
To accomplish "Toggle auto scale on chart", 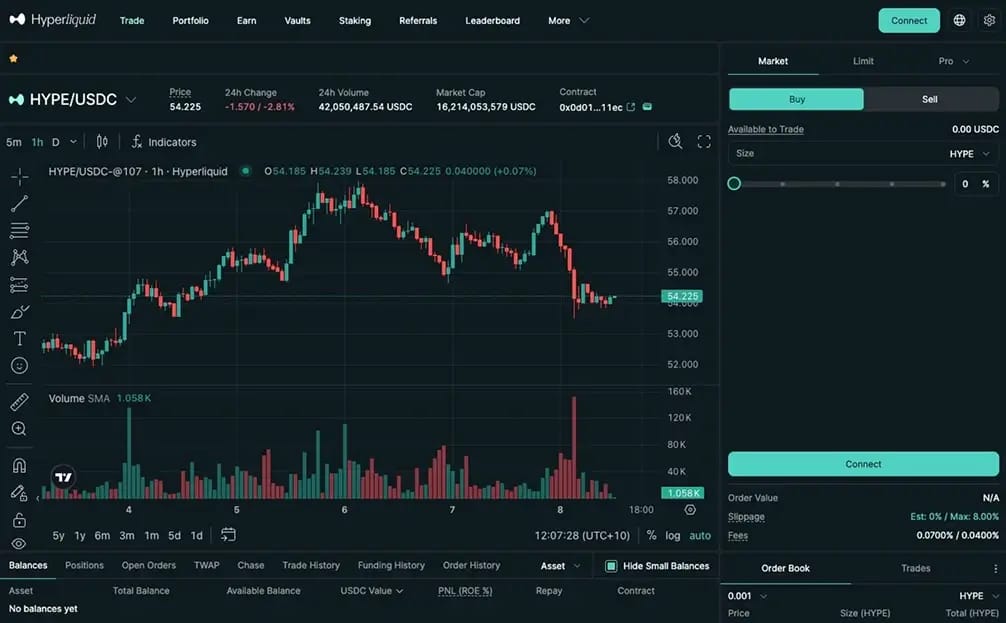I will pos(700,535).
